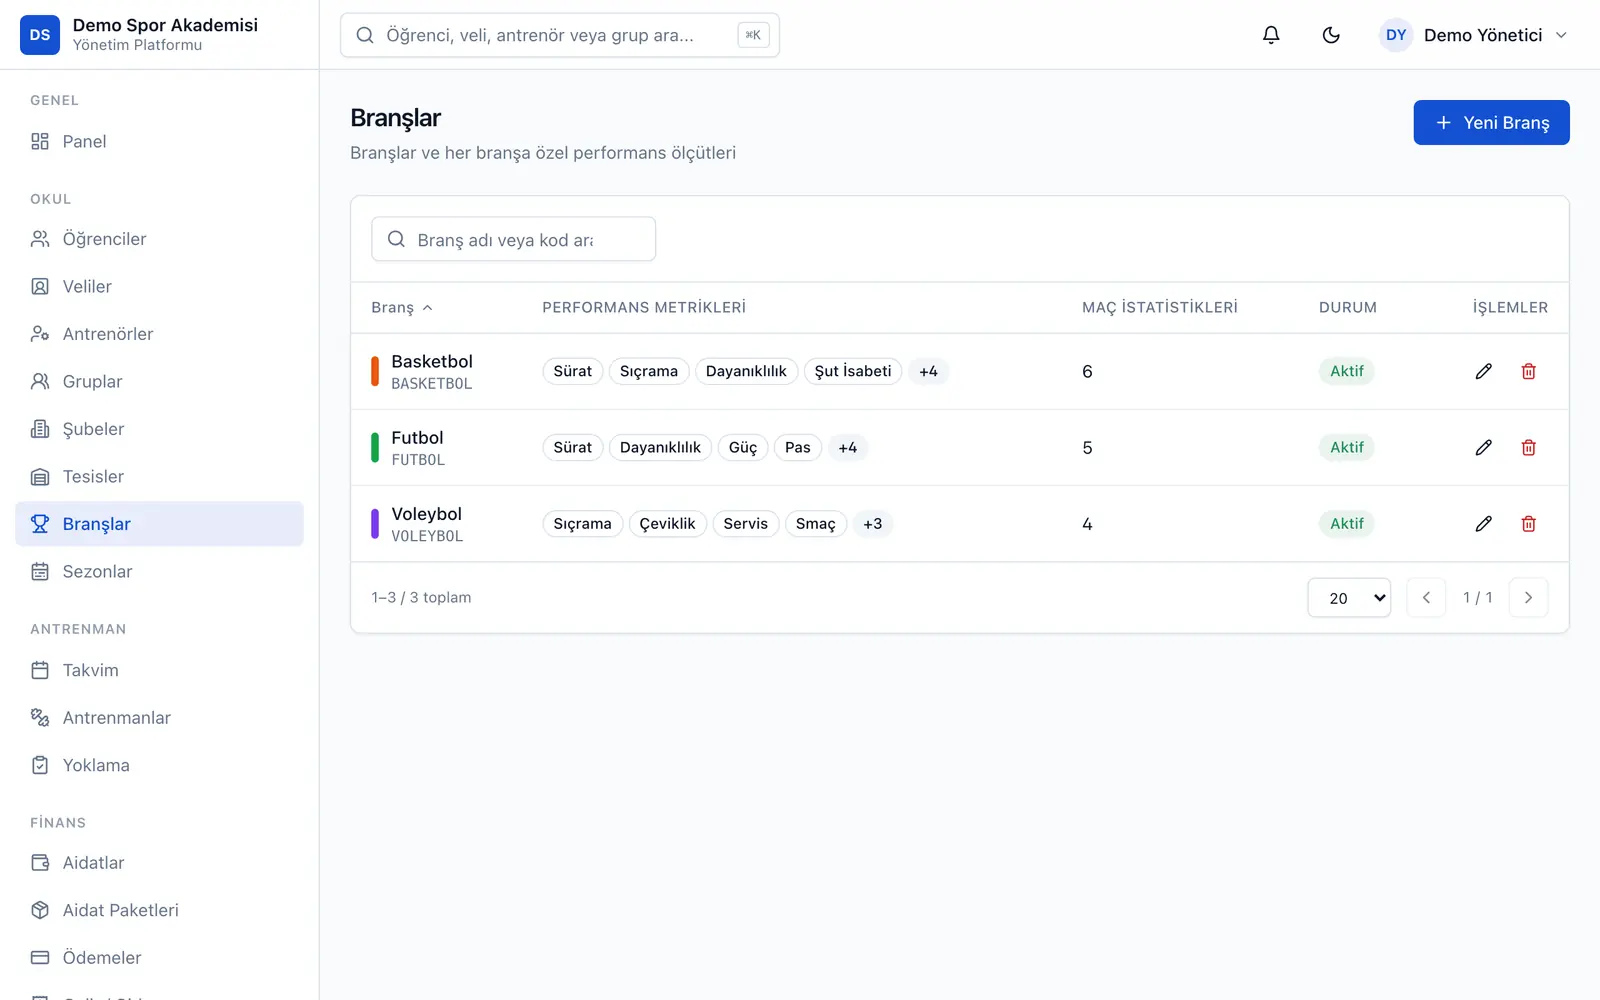Open Panel in sidebar
Image resolution: width=1600 pixels, height=1000 pixels.
coord(159,141)
